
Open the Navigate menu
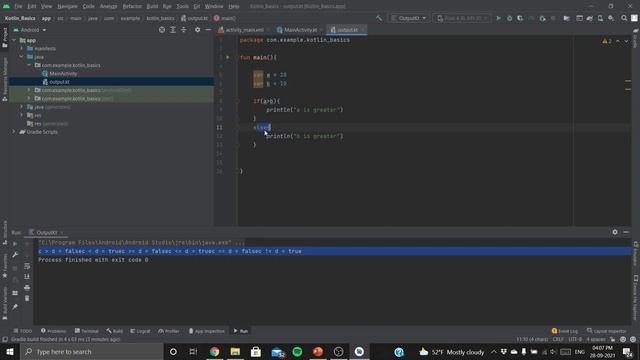pos(67,7)
